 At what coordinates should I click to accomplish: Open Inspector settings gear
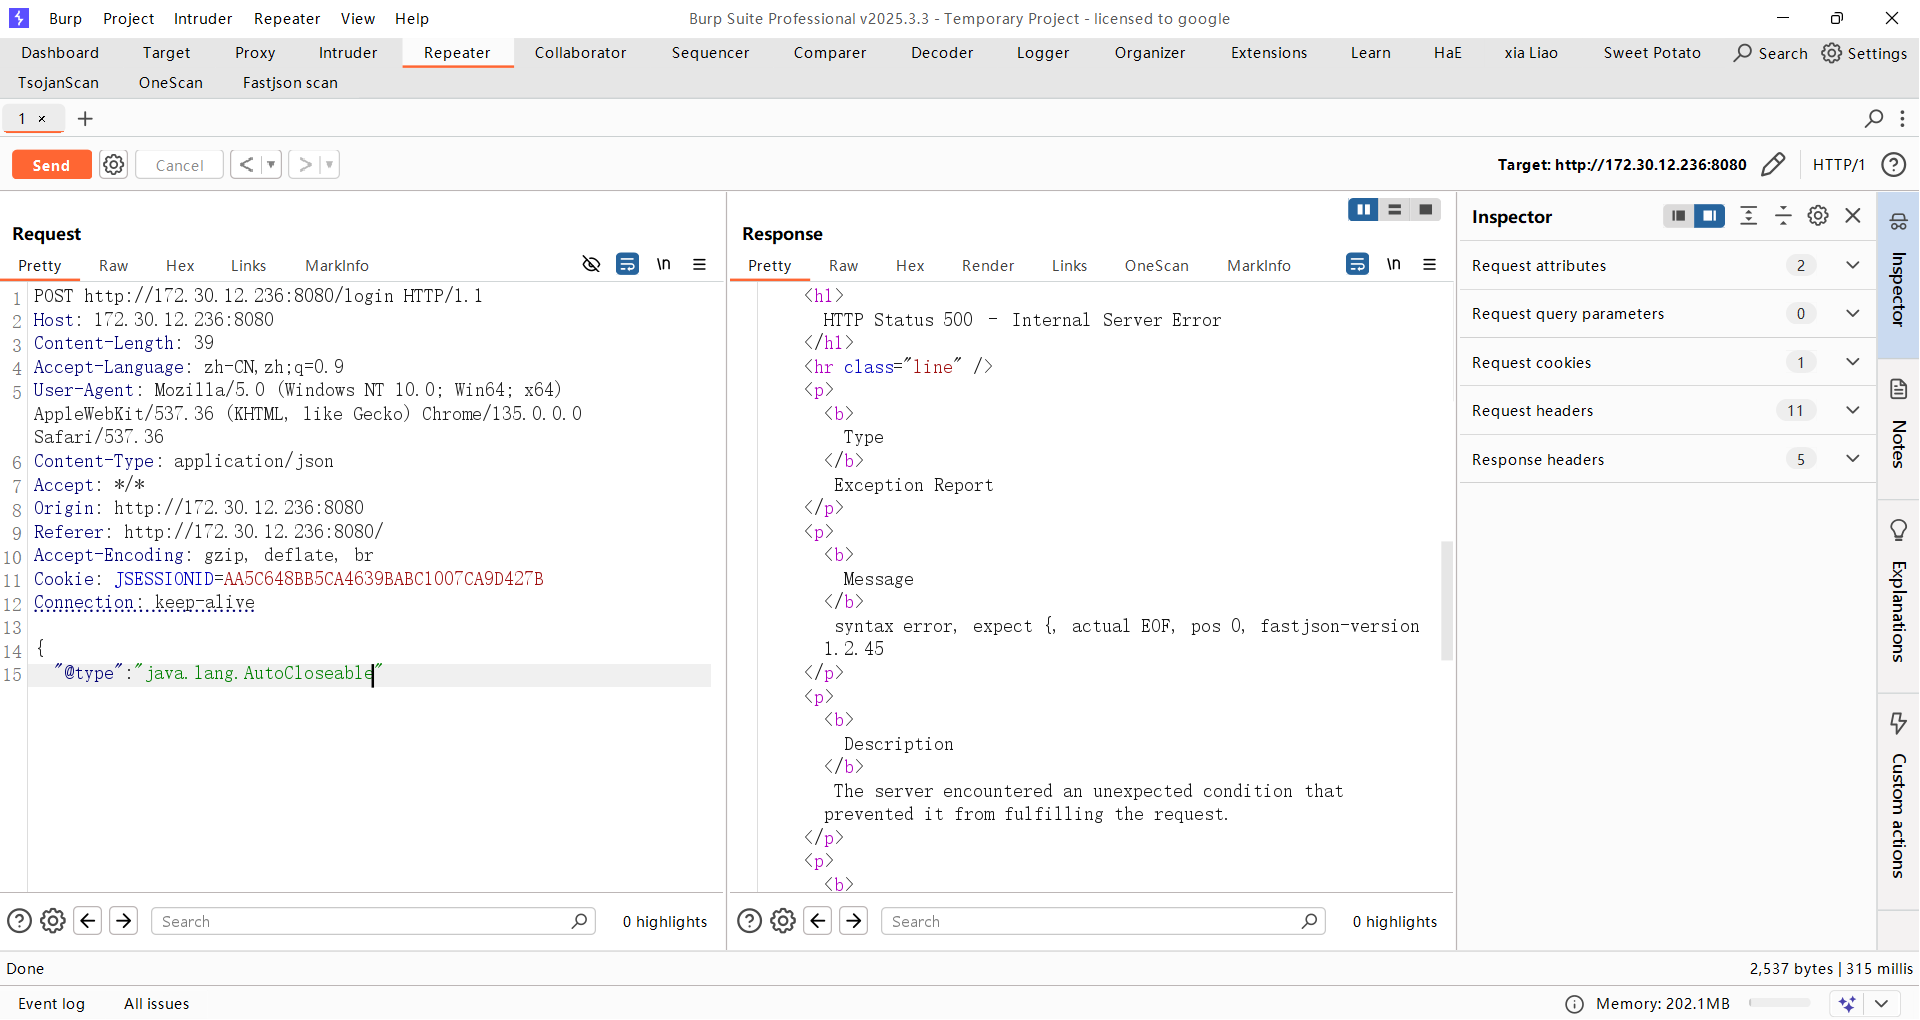tap(1818, 216)
